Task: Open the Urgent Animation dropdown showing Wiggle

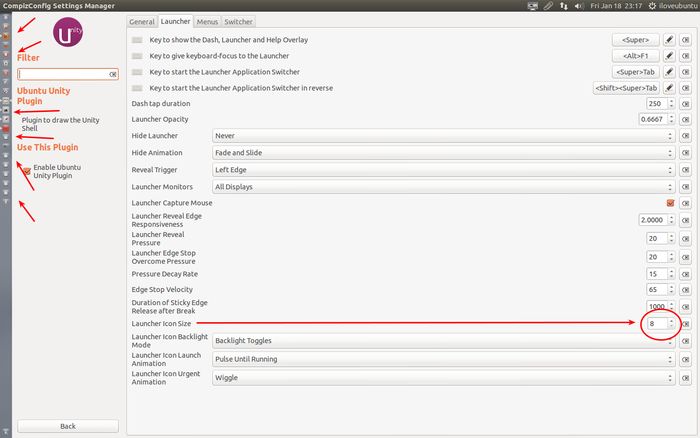Action: [x=443, y=378]
